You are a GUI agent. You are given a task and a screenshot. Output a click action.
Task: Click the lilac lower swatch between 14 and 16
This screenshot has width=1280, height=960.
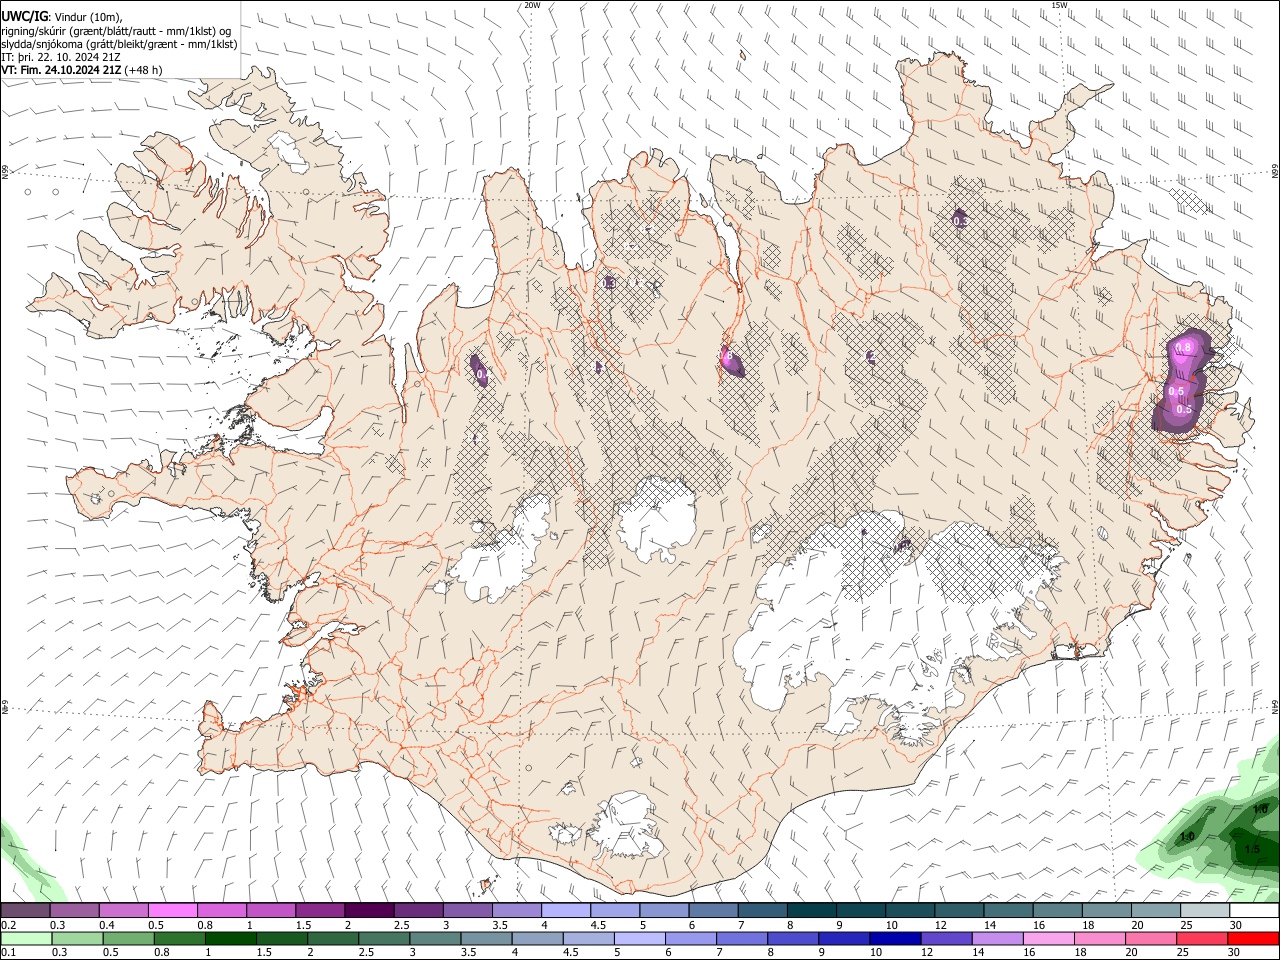[x=996, y=938]
